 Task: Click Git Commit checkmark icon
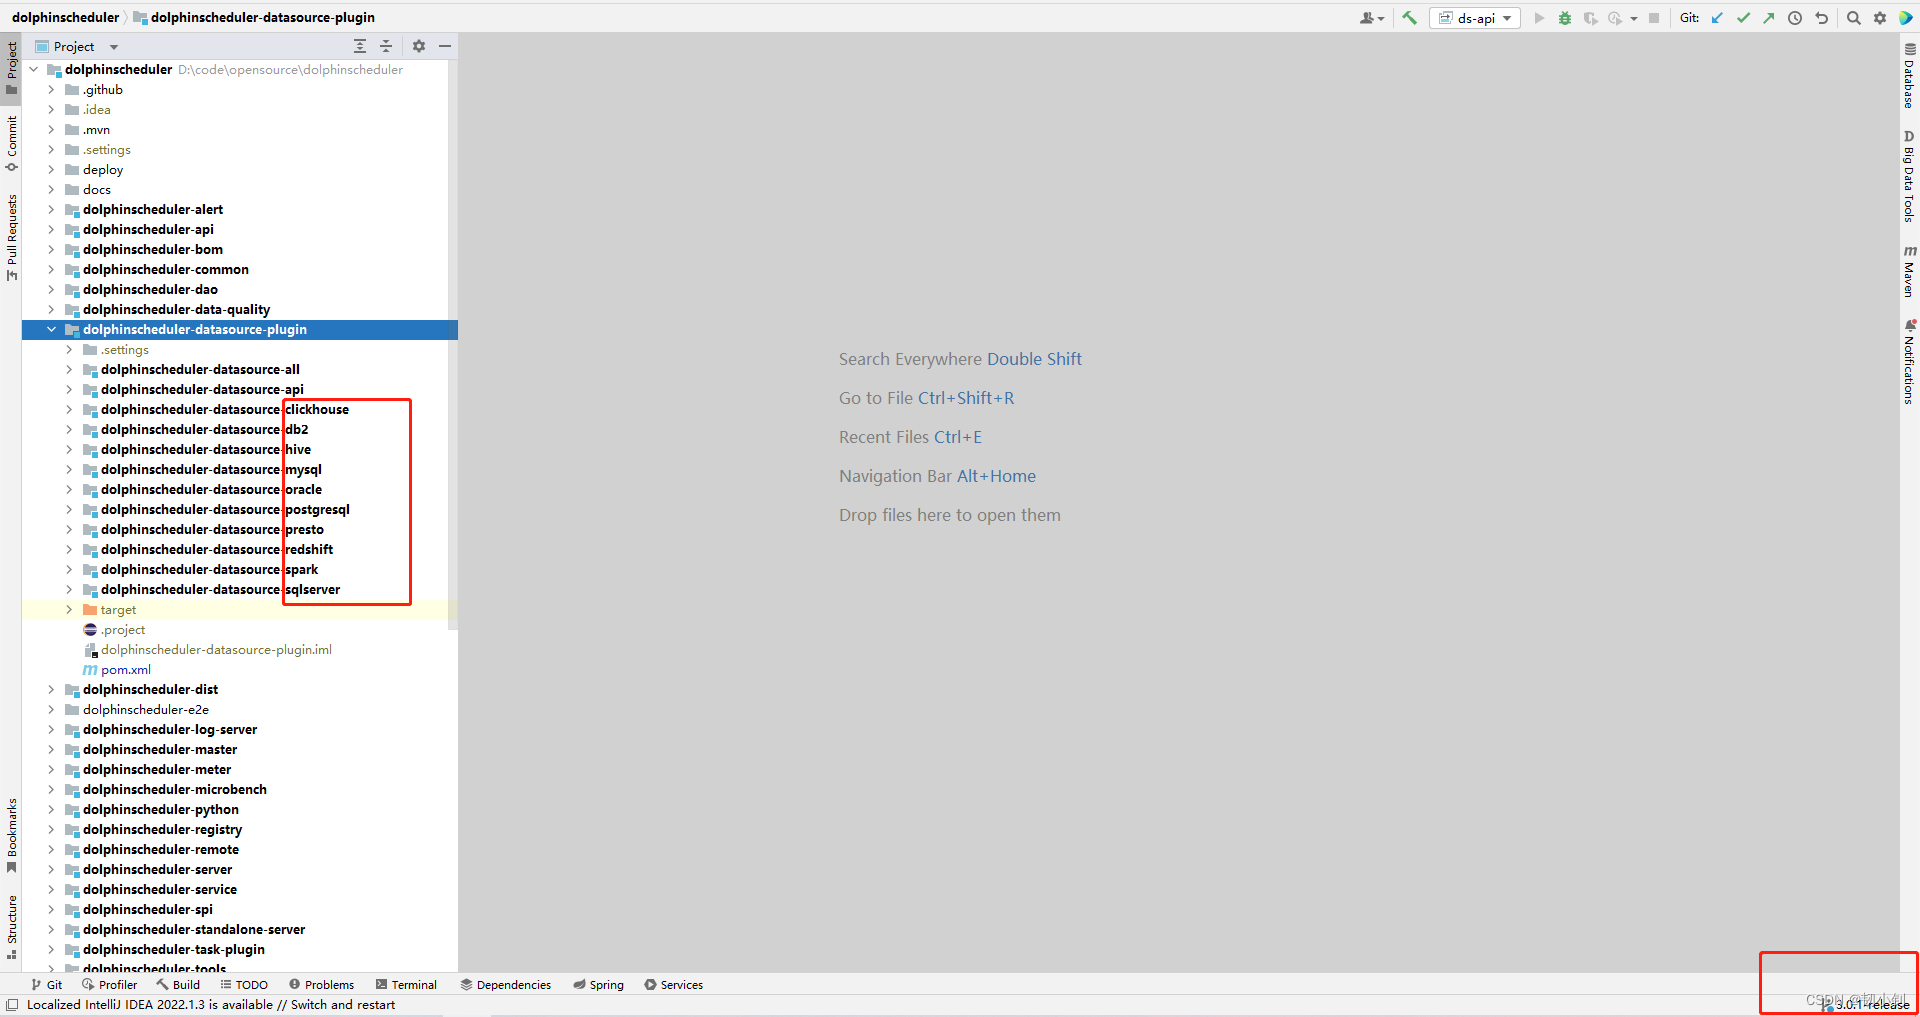[1743, 18]
